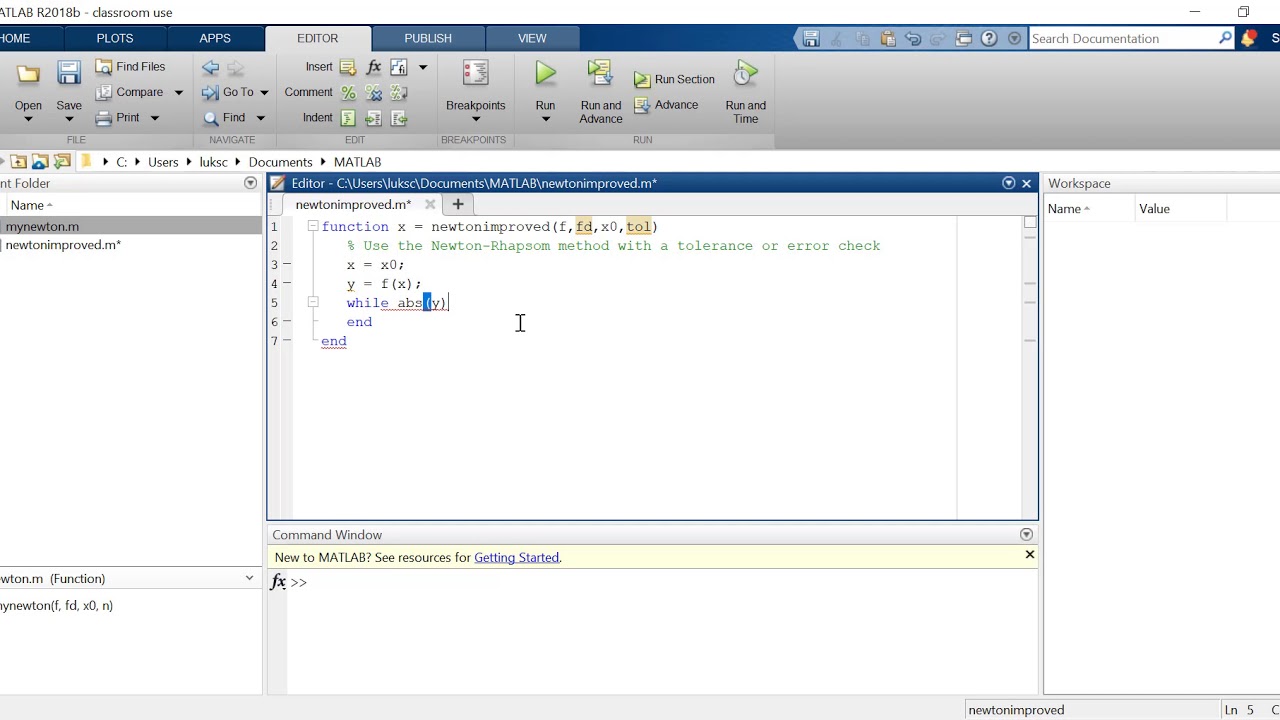Switch to the VIEW tab

(532, 38)
